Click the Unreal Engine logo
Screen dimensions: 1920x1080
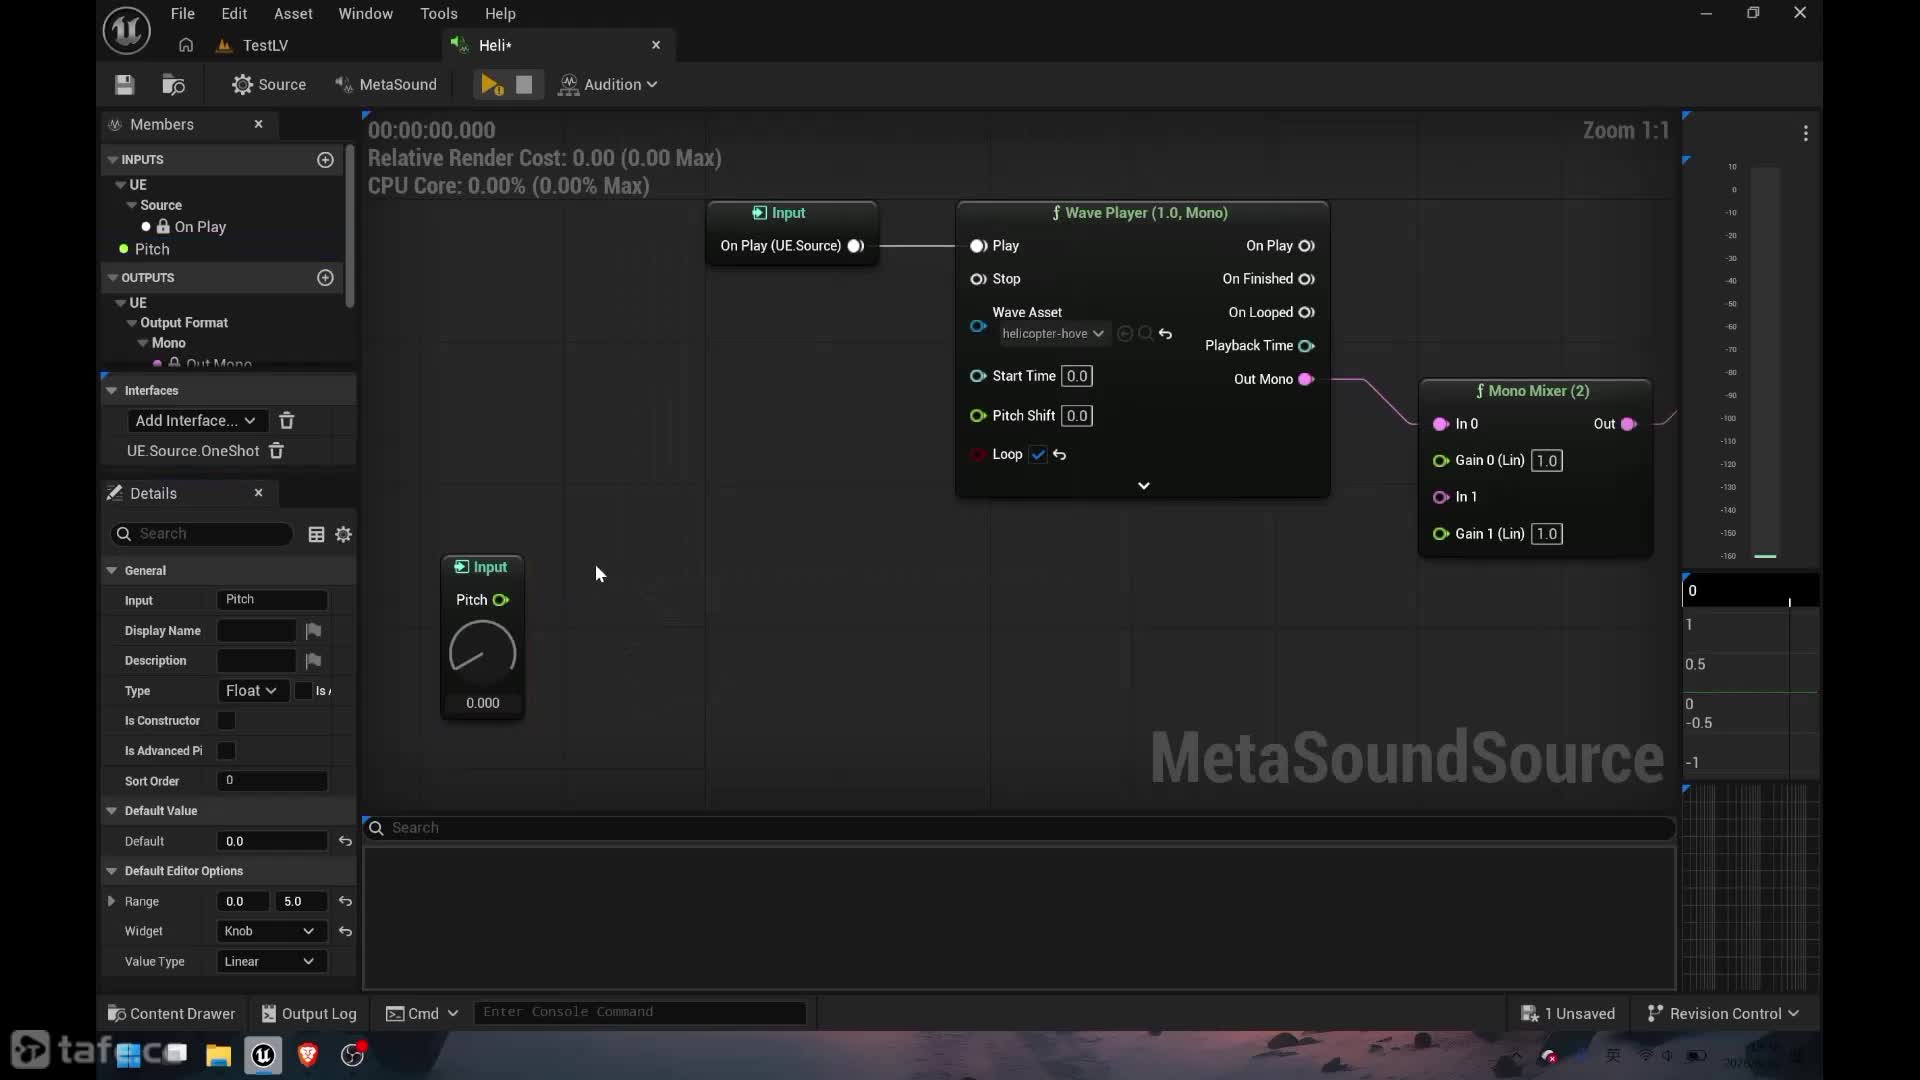coord(127,30)
